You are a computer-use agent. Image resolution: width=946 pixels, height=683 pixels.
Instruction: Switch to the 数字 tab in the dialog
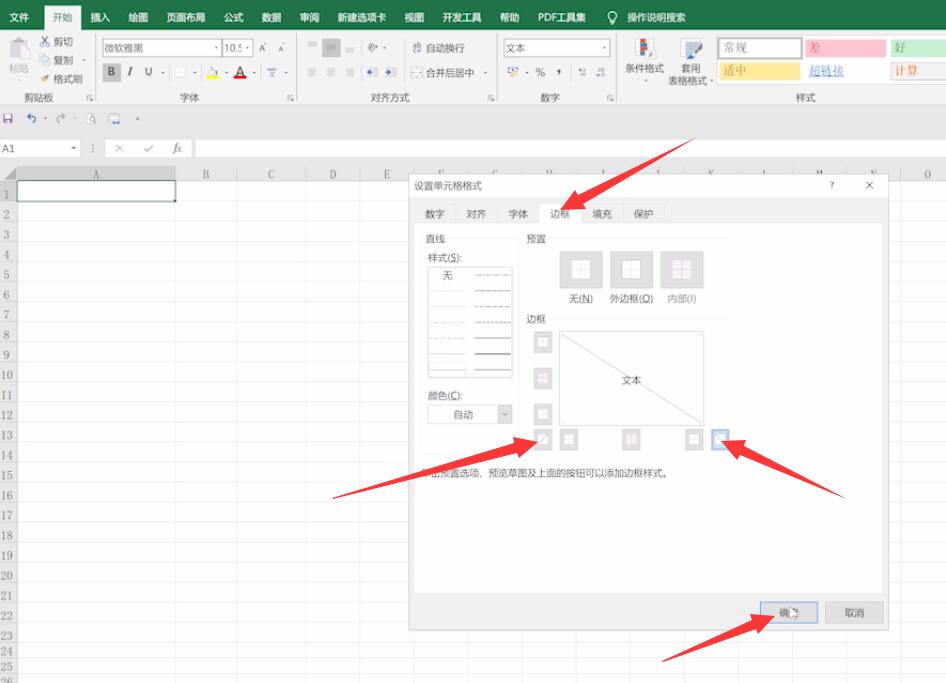pyautogui.click(x=434, y=214)
